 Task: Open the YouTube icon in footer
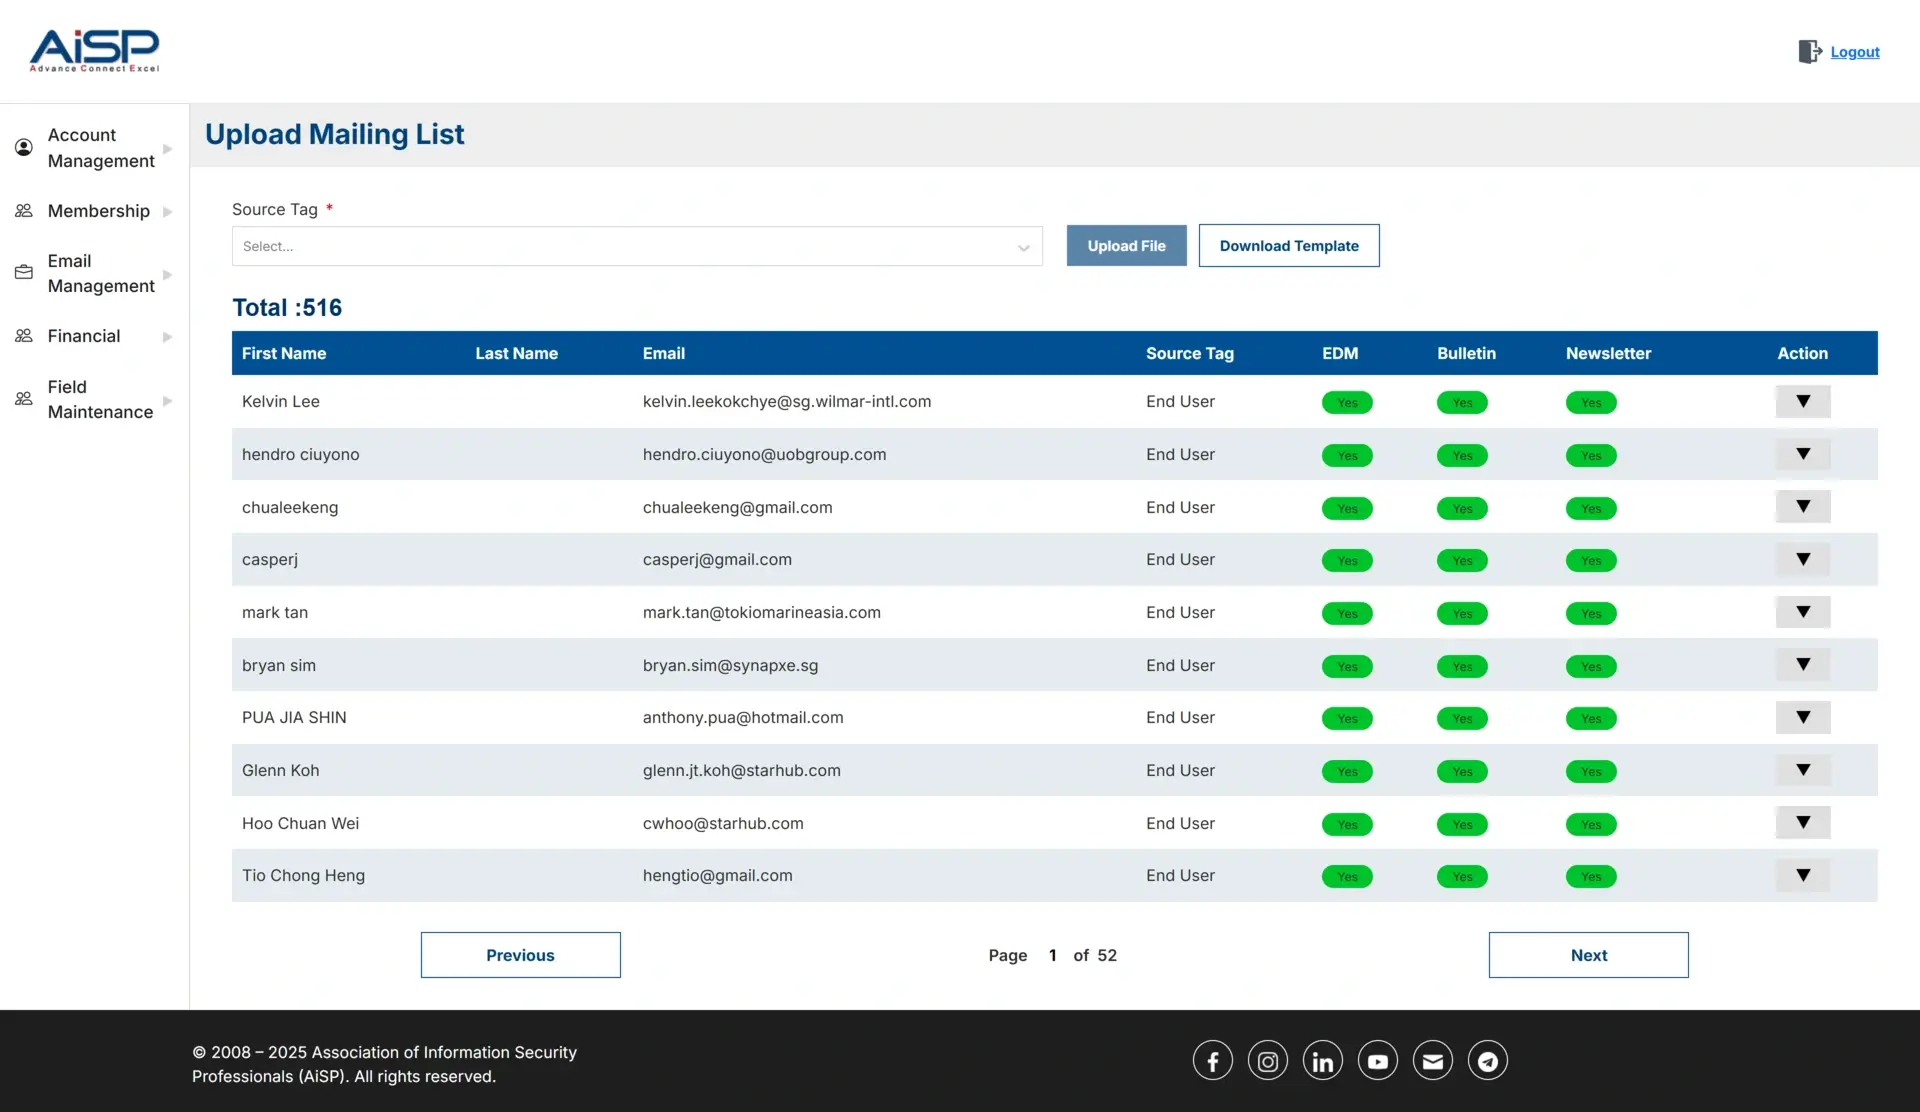pos(1377,1061)
